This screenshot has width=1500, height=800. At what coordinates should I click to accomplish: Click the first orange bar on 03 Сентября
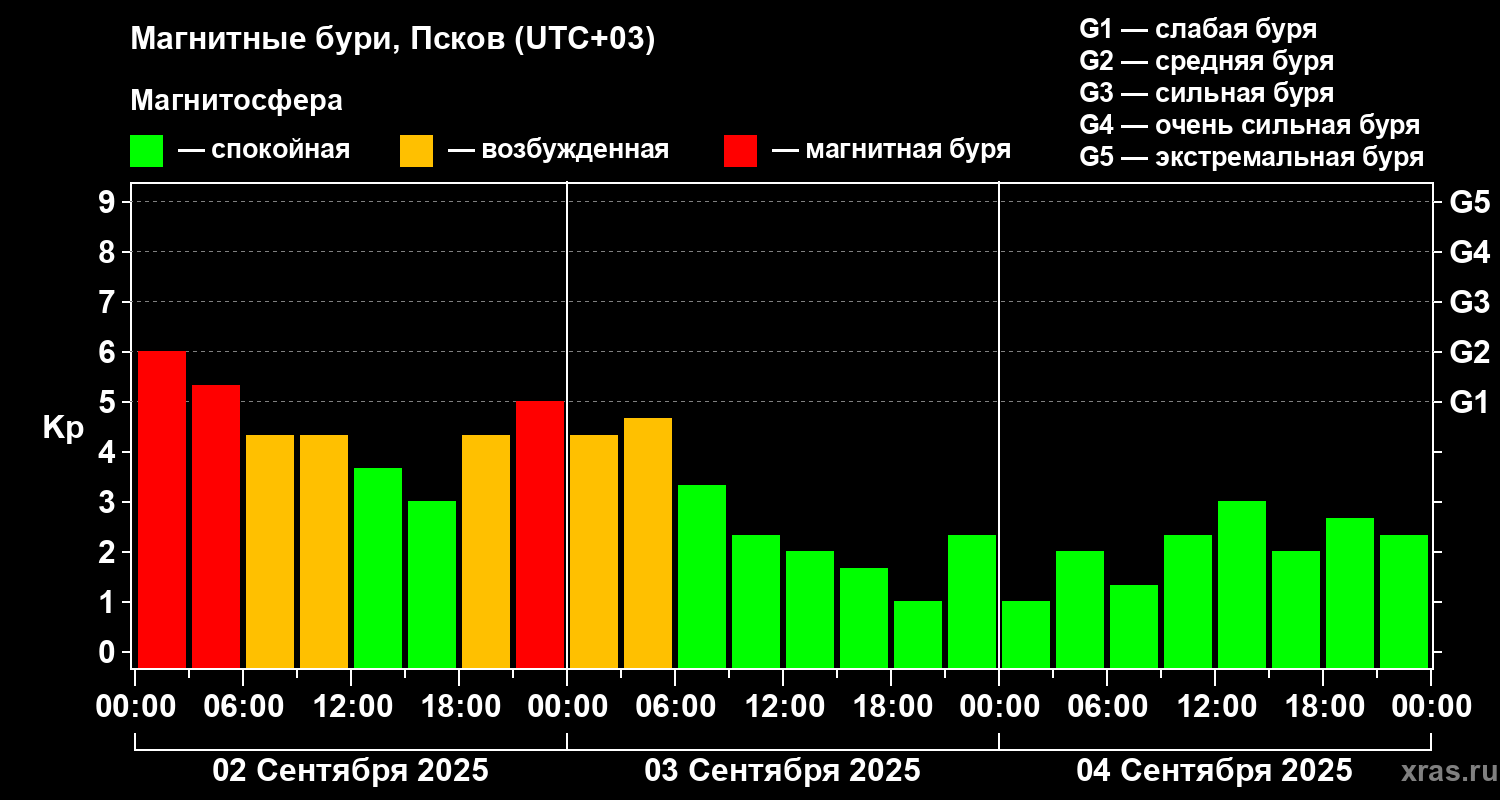[594, 552]
